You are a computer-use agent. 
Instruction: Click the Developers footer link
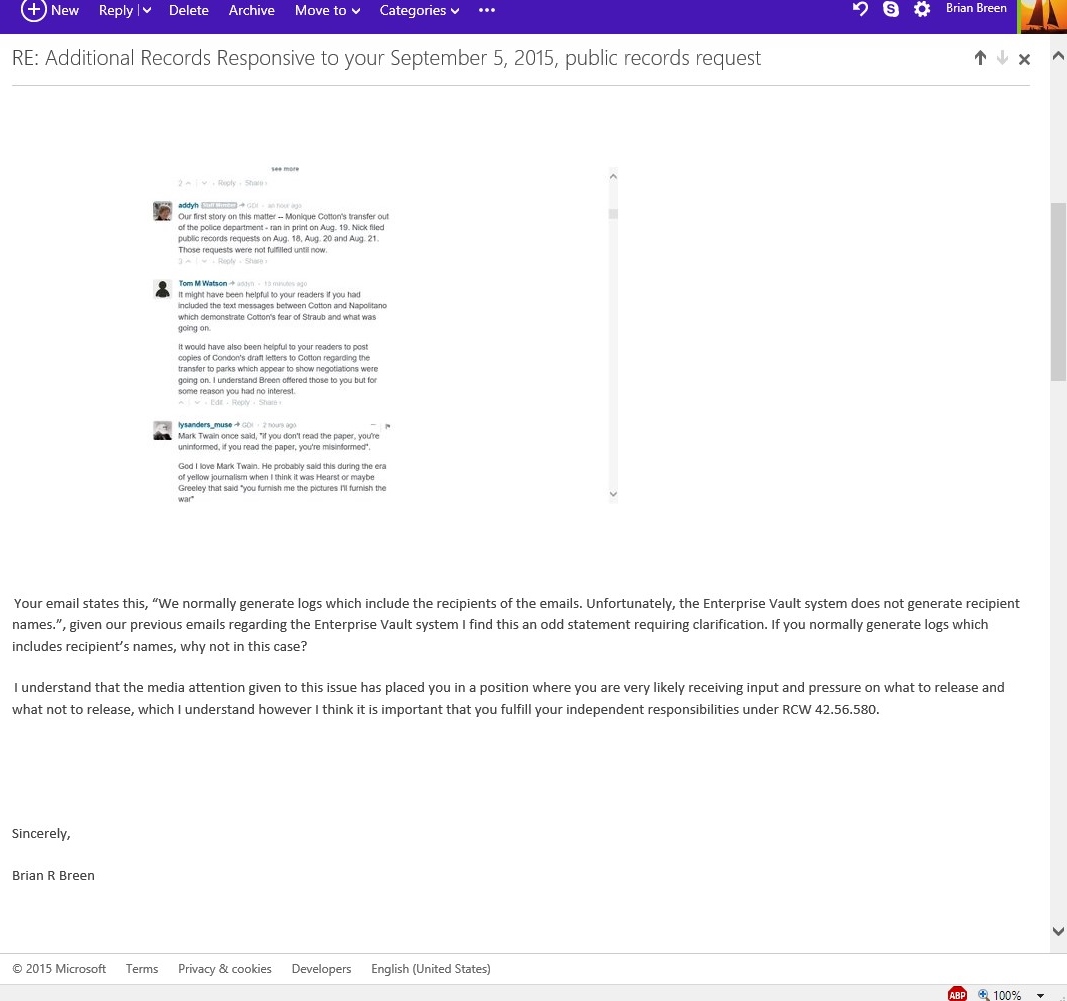321,968
